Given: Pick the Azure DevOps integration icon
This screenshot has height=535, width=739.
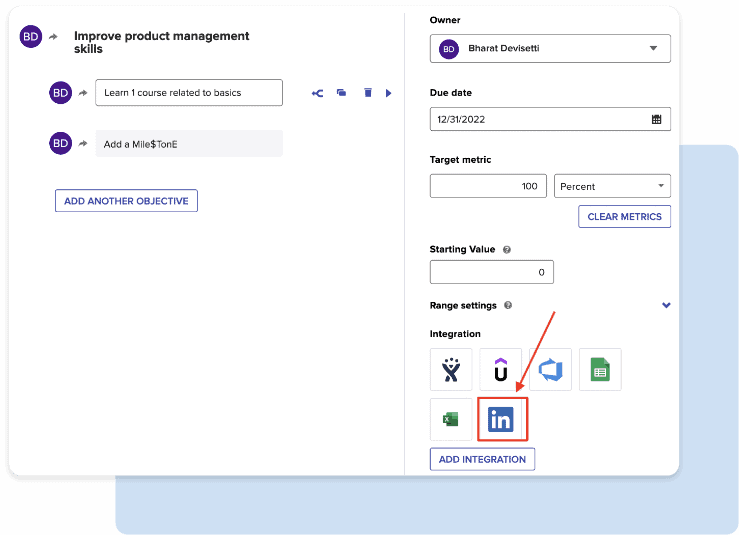Looking at the screenshot, I should (x=550, y=370).
